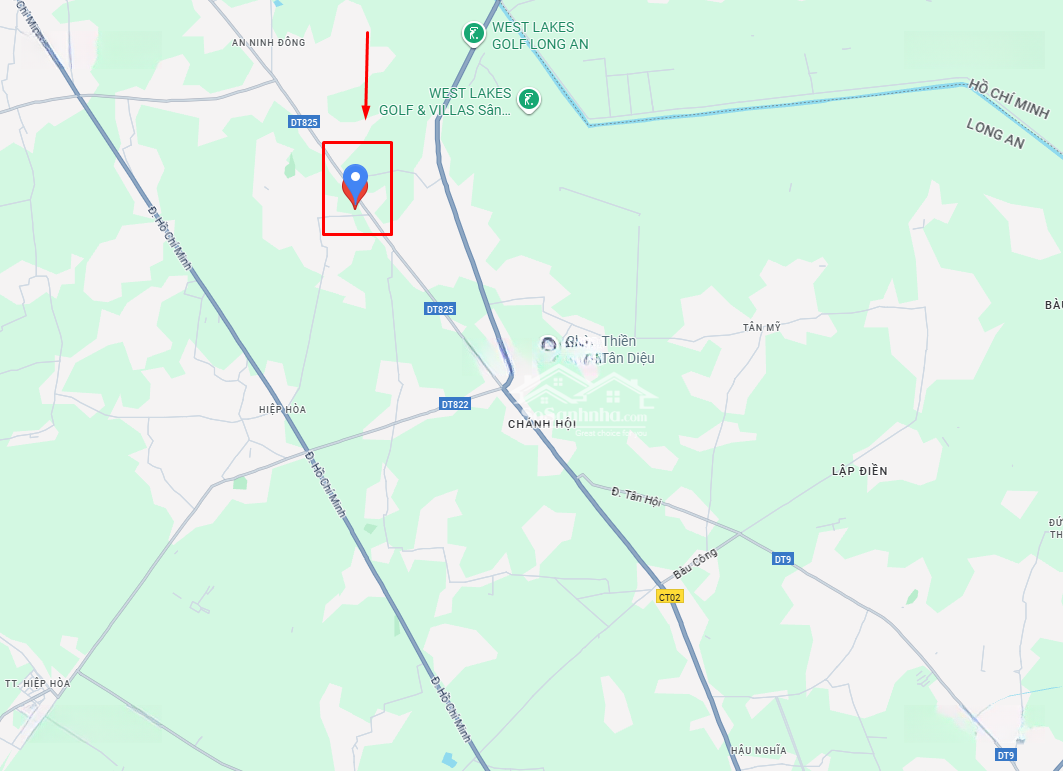Select the West Lakes Golf & Villas icon
The height and width of the screenshot is (771, 1063).
528,100
